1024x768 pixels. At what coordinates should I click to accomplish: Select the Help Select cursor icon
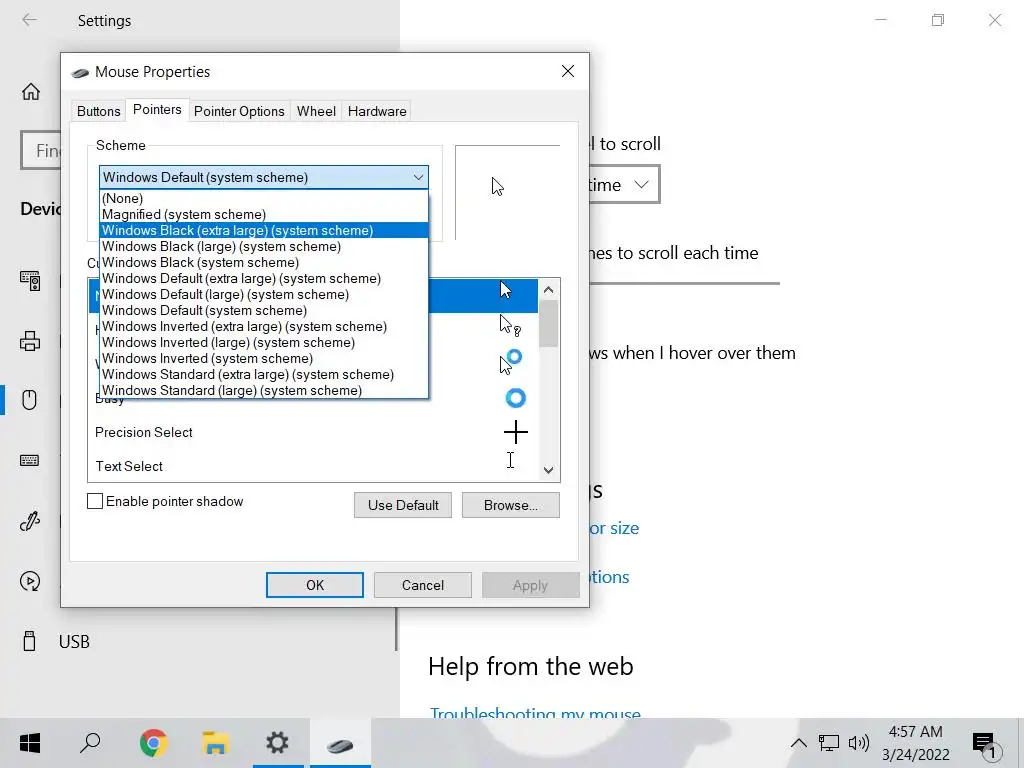(510, 325)
